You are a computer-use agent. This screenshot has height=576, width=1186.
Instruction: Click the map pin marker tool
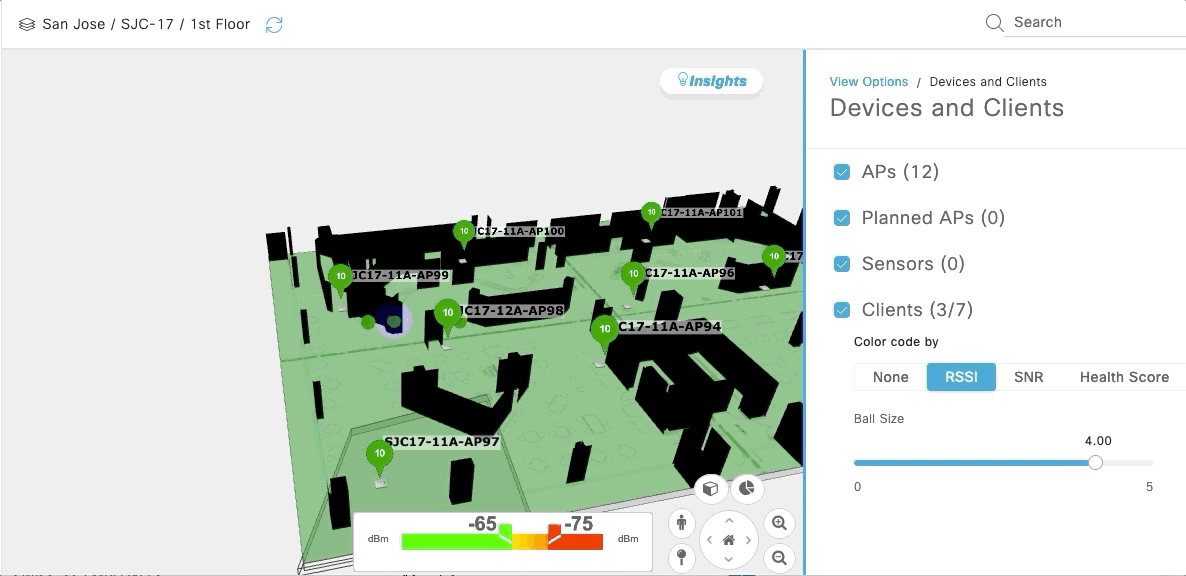click(682, 557)
